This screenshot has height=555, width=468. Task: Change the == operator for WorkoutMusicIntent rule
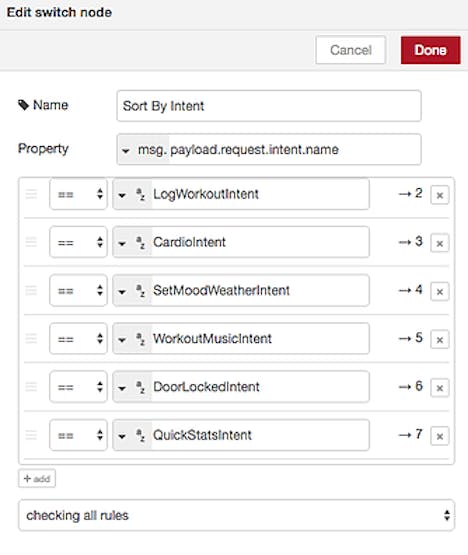click(78, 339)
